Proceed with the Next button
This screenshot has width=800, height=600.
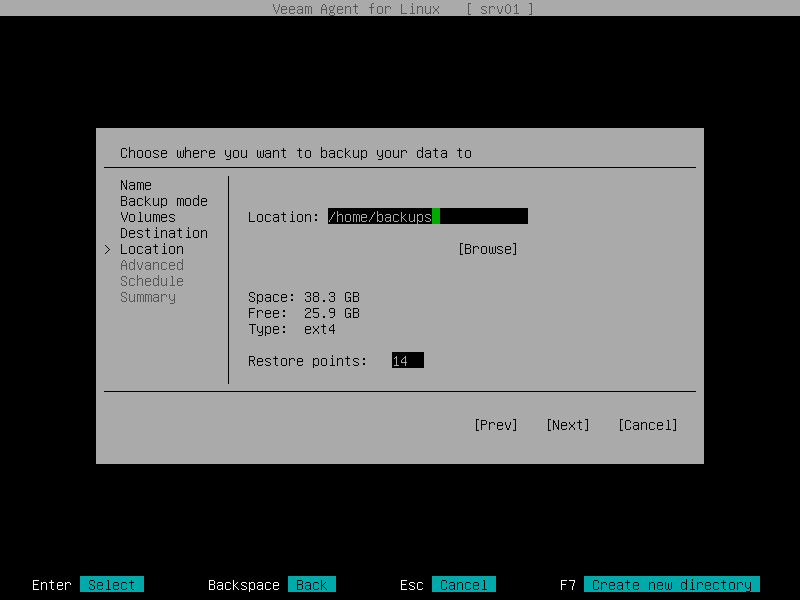pos(567,425)
